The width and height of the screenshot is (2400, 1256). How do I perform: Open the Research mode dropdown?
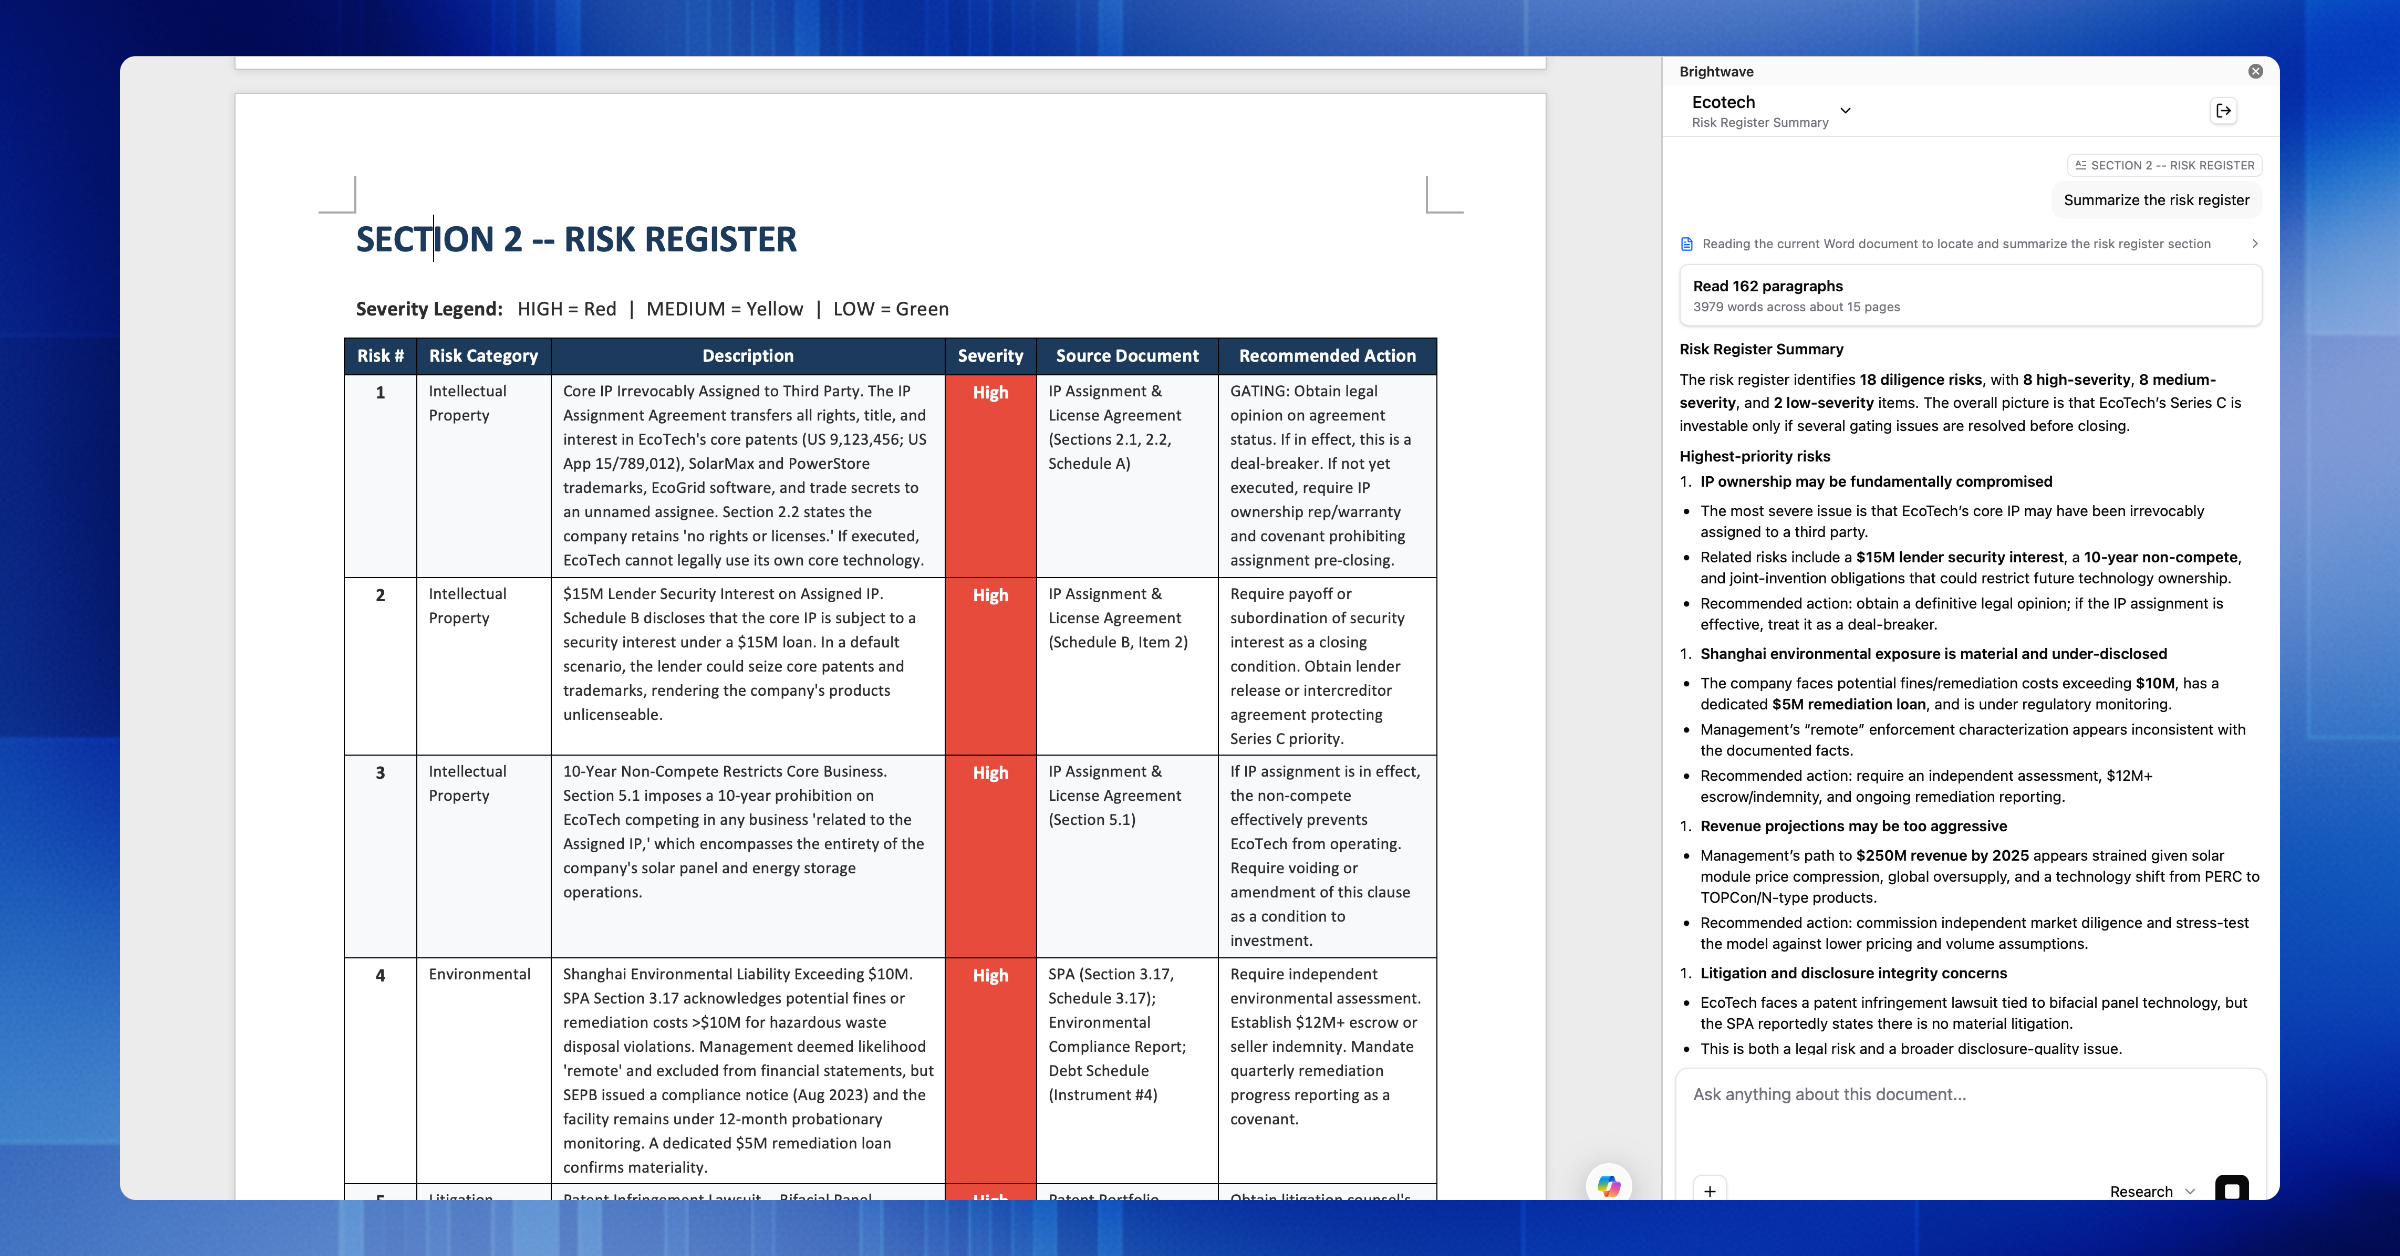tap(2152, 1191)
